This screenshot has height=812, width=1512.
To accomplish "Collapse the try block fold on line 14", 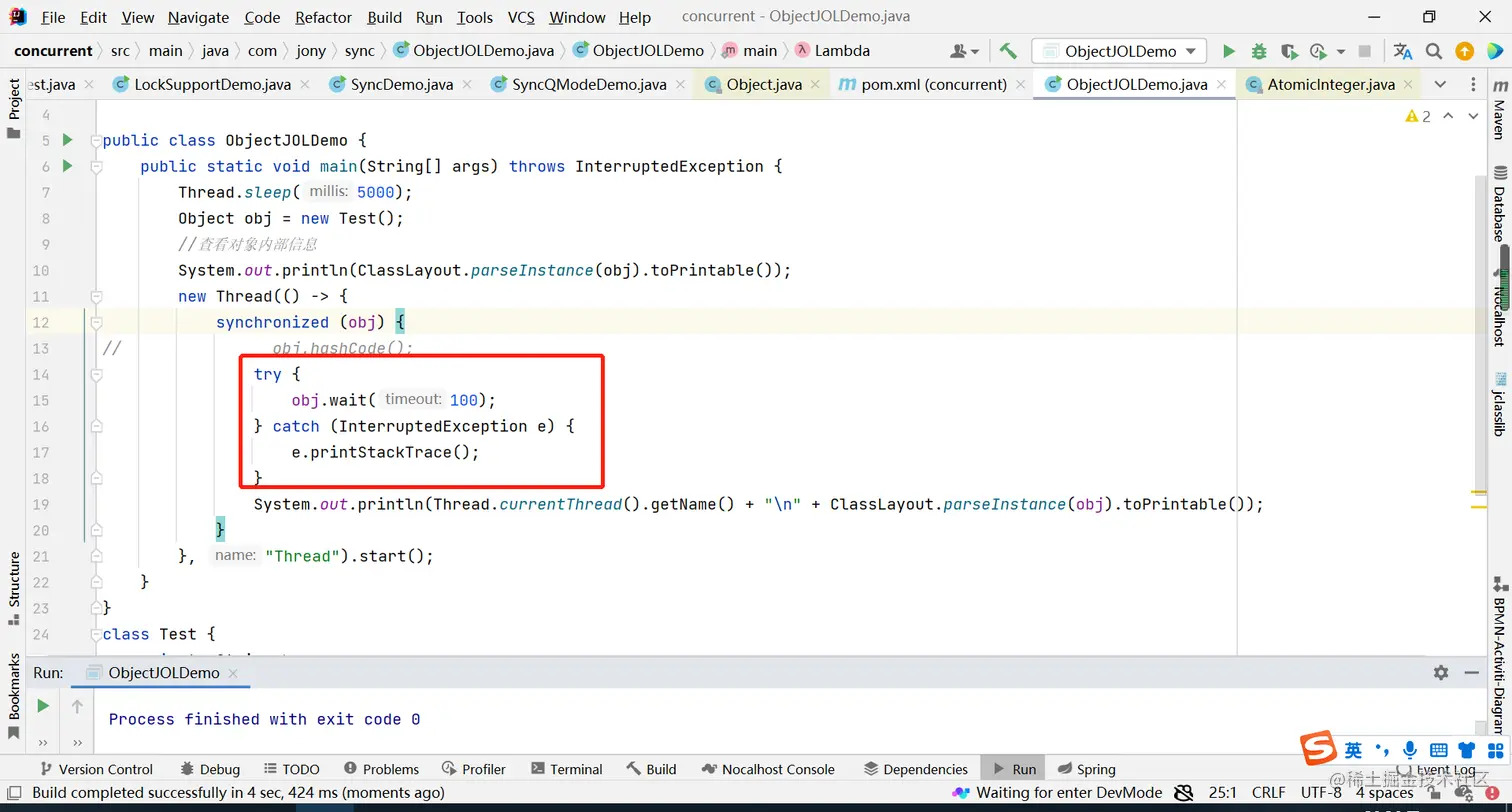I will [96, 374].
